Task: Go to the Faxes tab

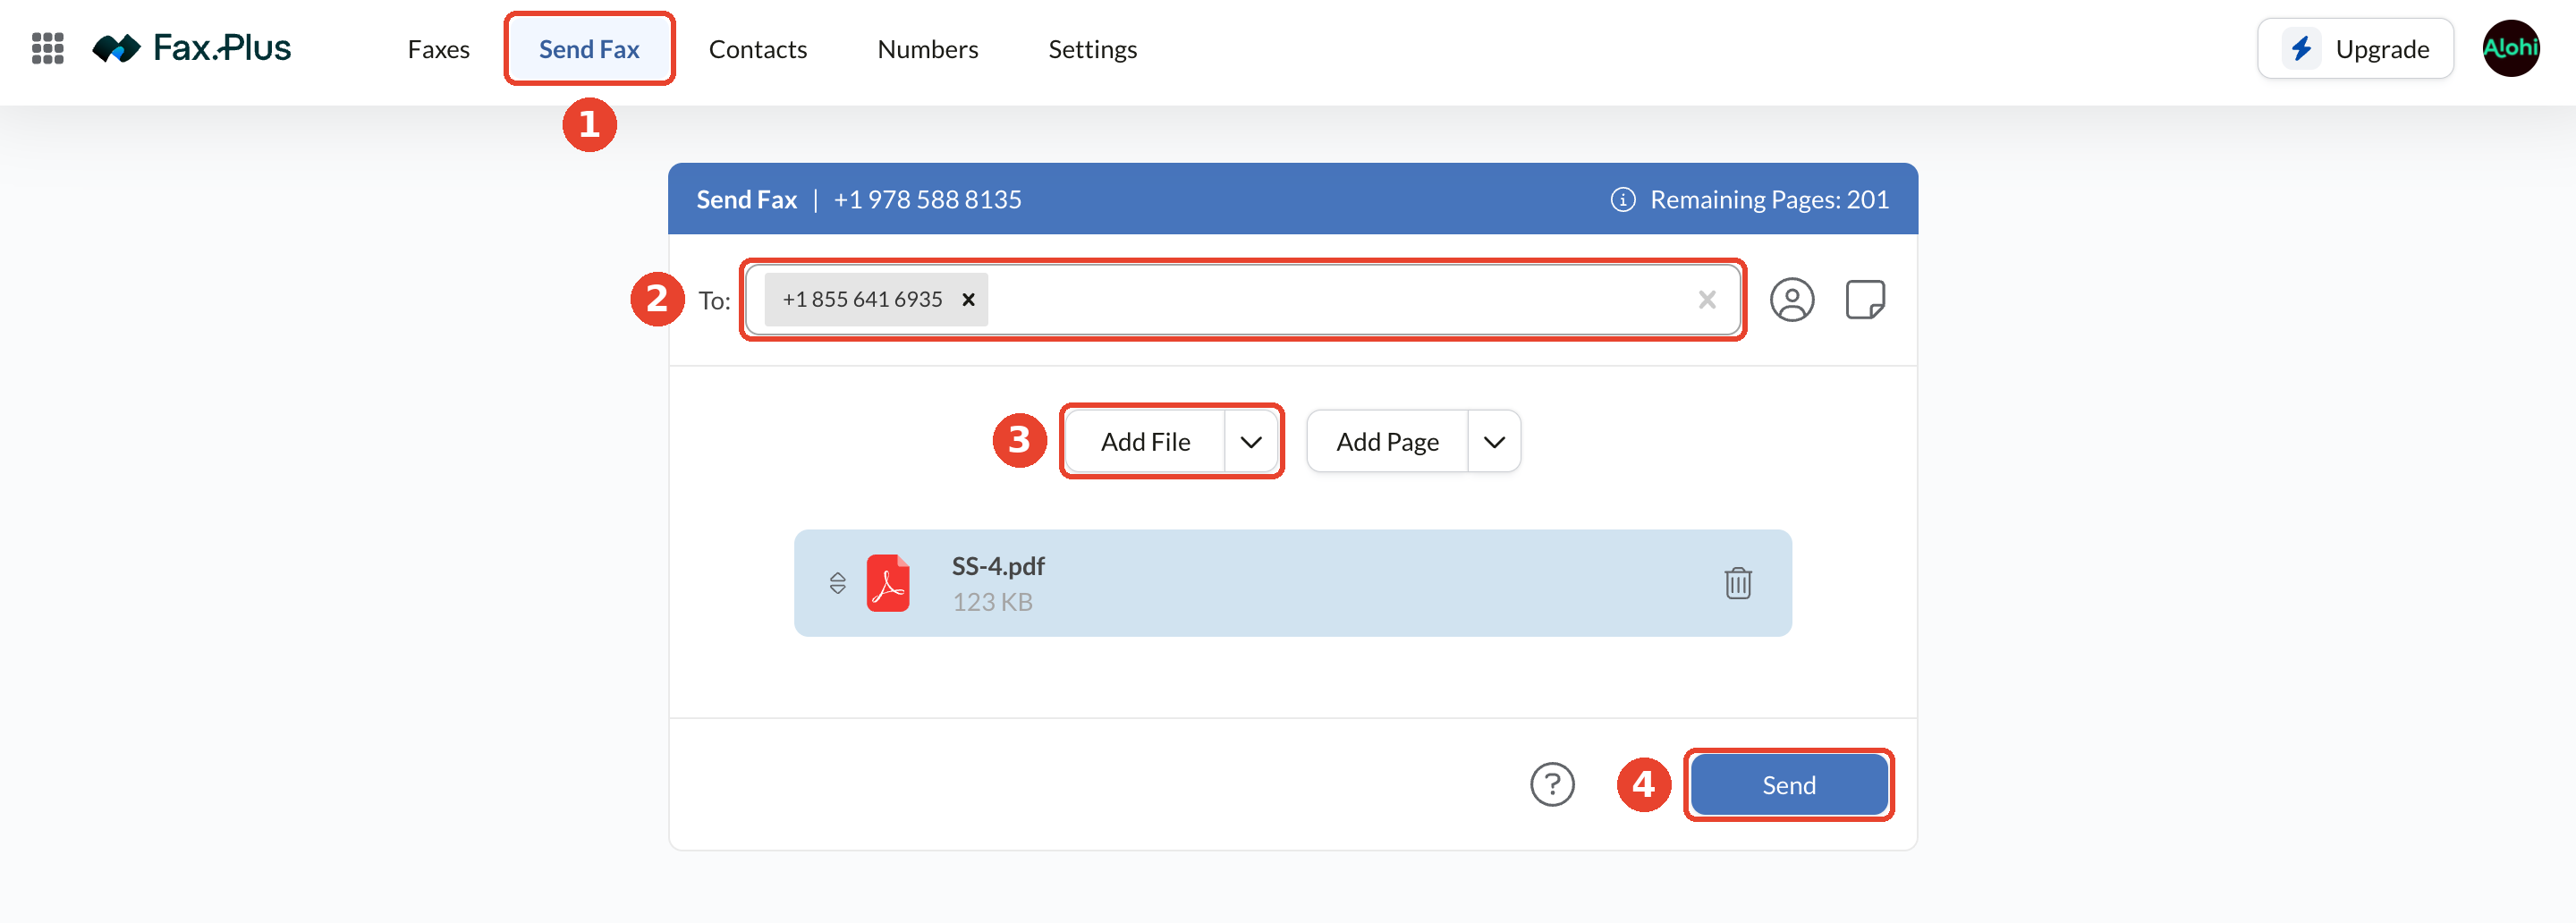Action: coord(438,49)
